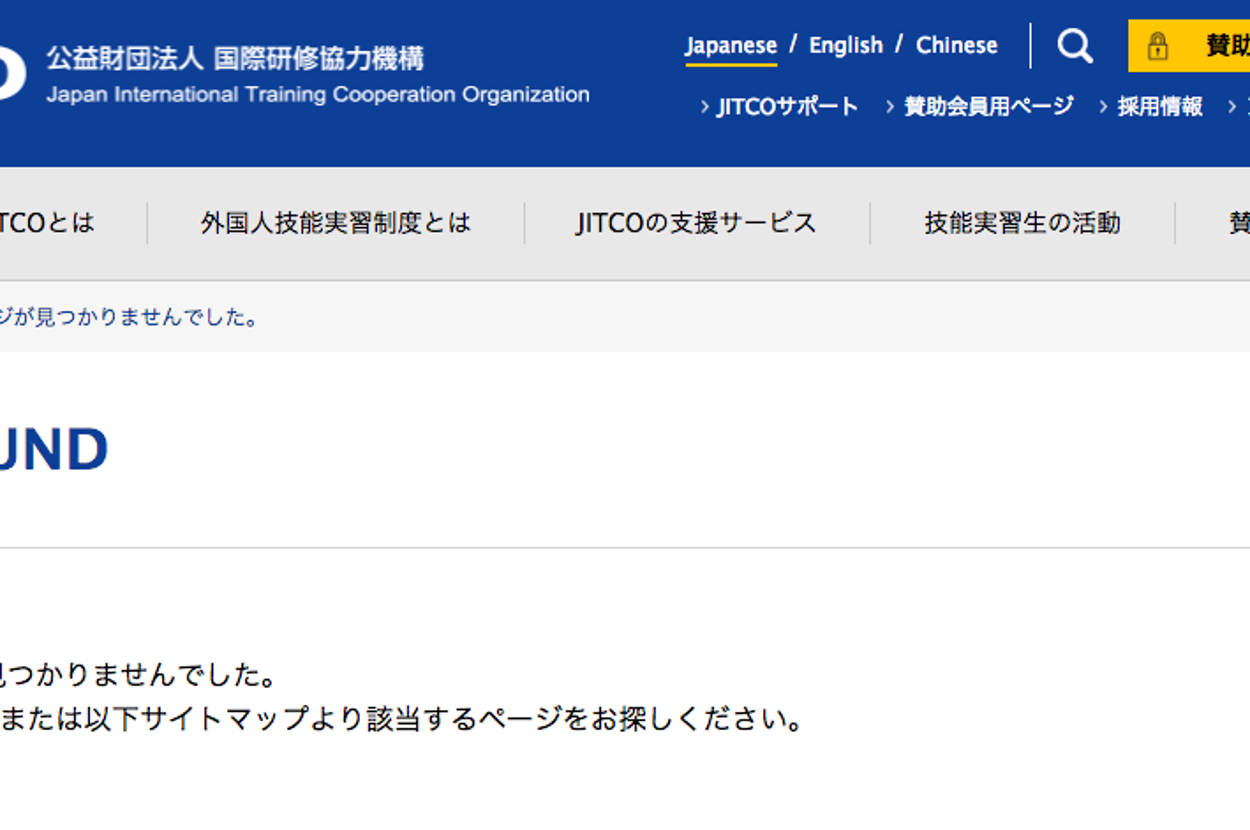Image resolution: width=1250 pixels, height=830 pixels.
Task: Click the 公益財団法人 国際研修協力機構 site title
Action: 235,59
